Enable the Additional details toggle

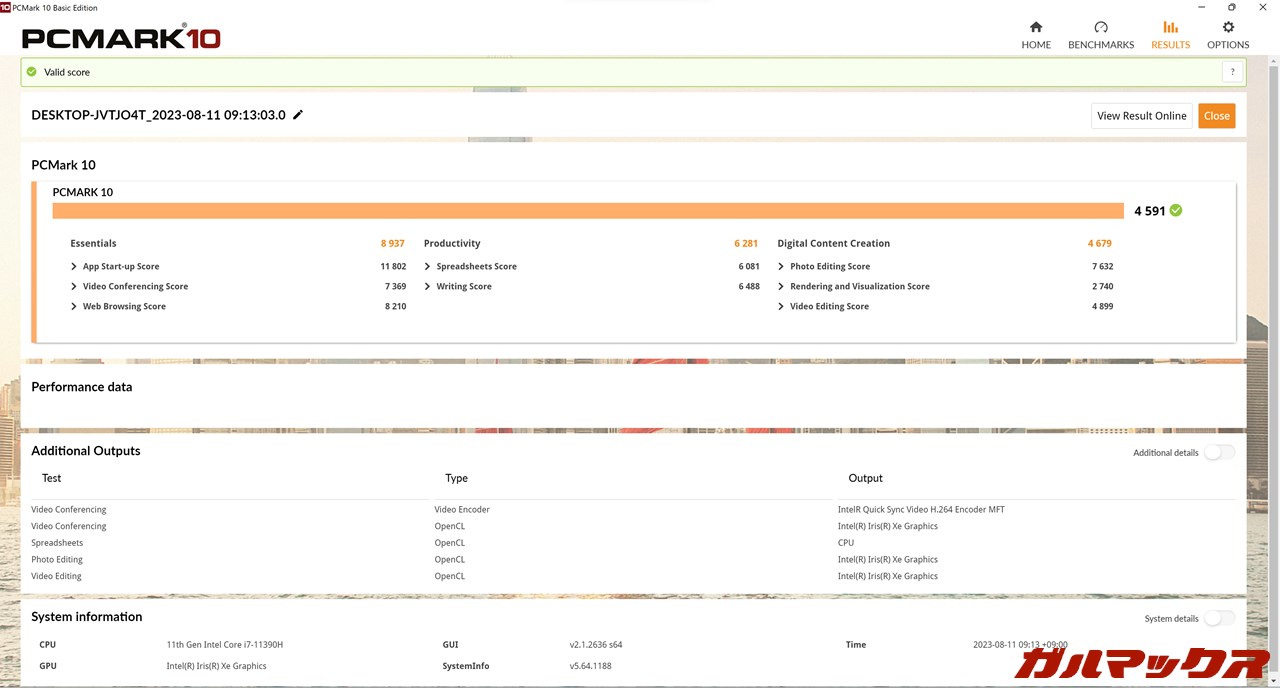(x=1218, y=453)
